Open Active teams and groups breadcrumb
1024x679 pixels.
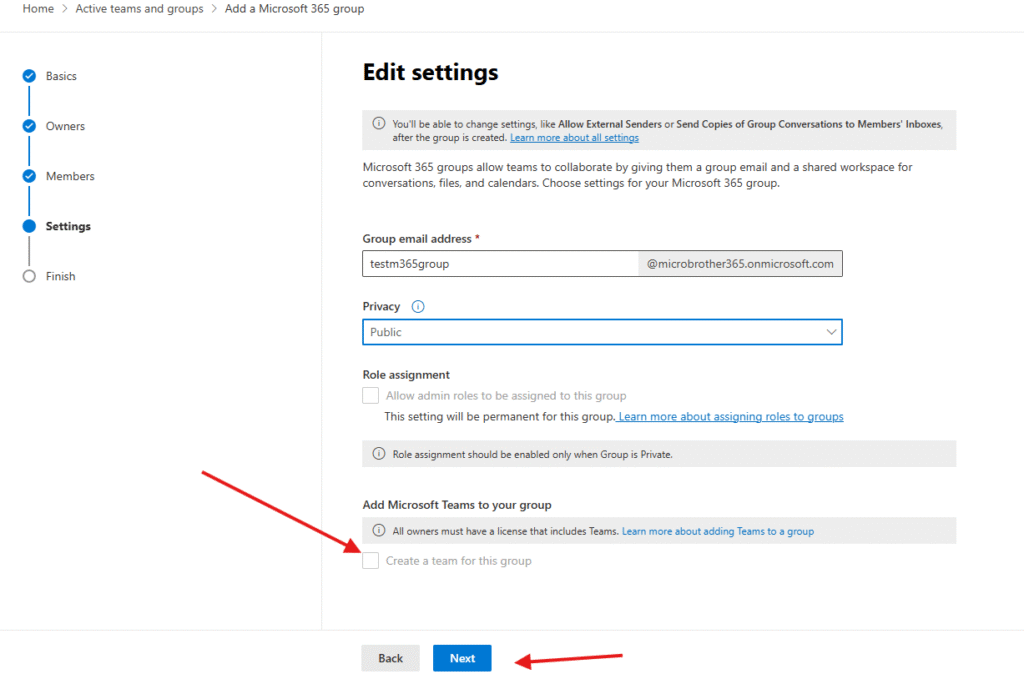[139, 9]
